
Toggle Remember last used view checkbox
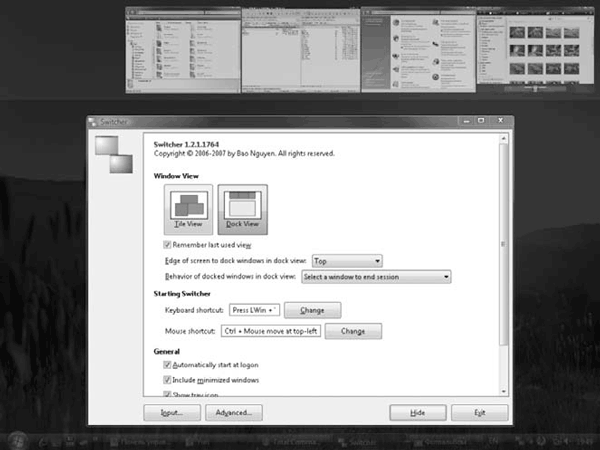(166, 244)
